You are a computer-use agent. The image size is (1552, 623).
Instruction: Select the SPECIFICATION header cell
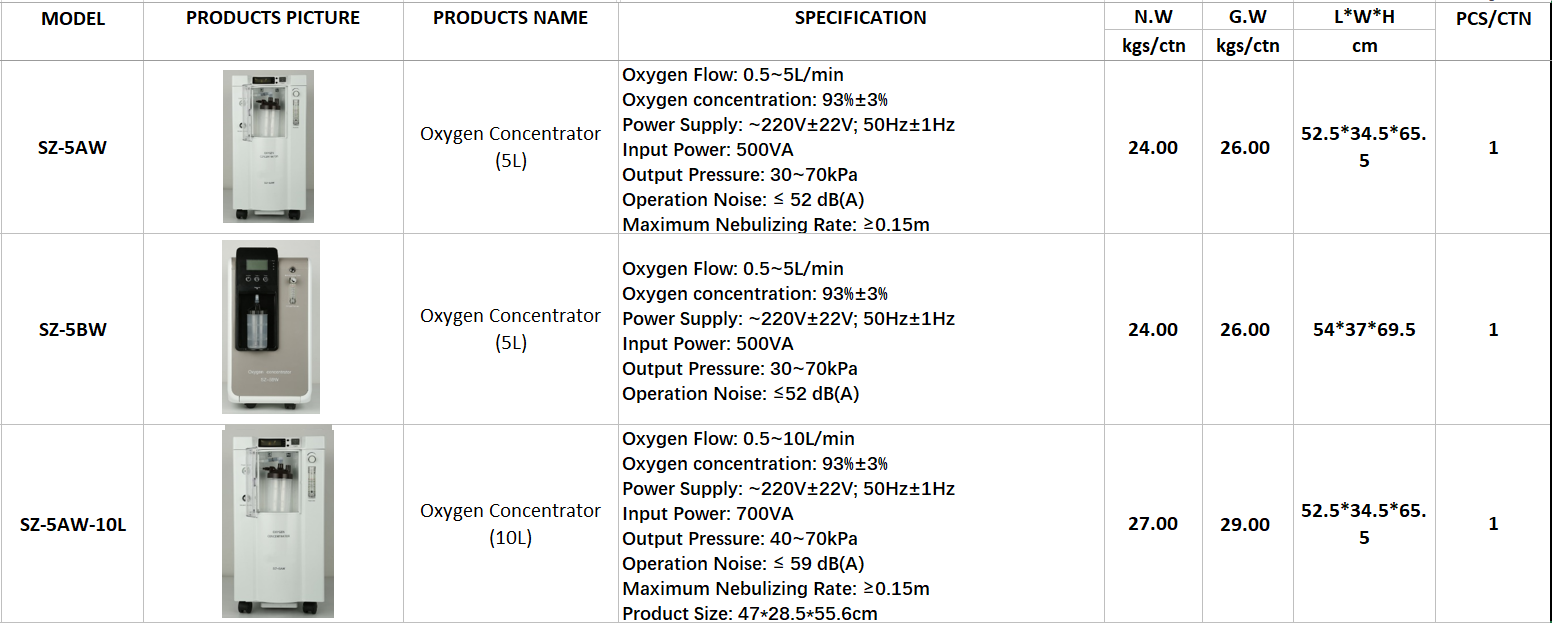click(861, 31)
